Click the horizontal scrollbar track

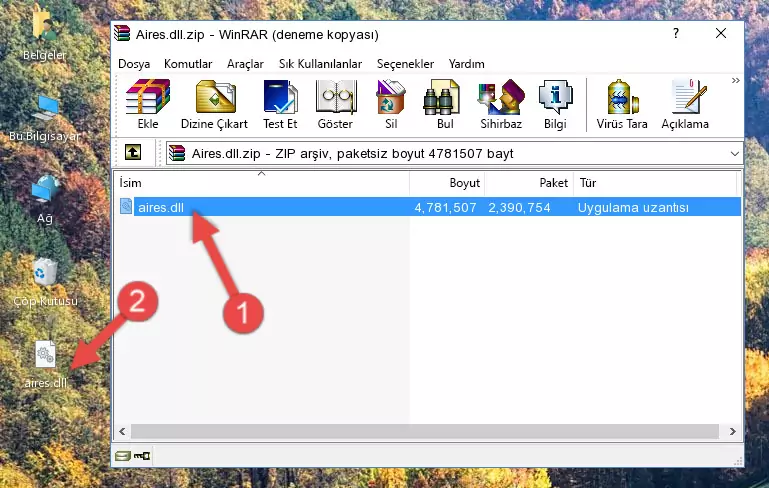(425, 432)
